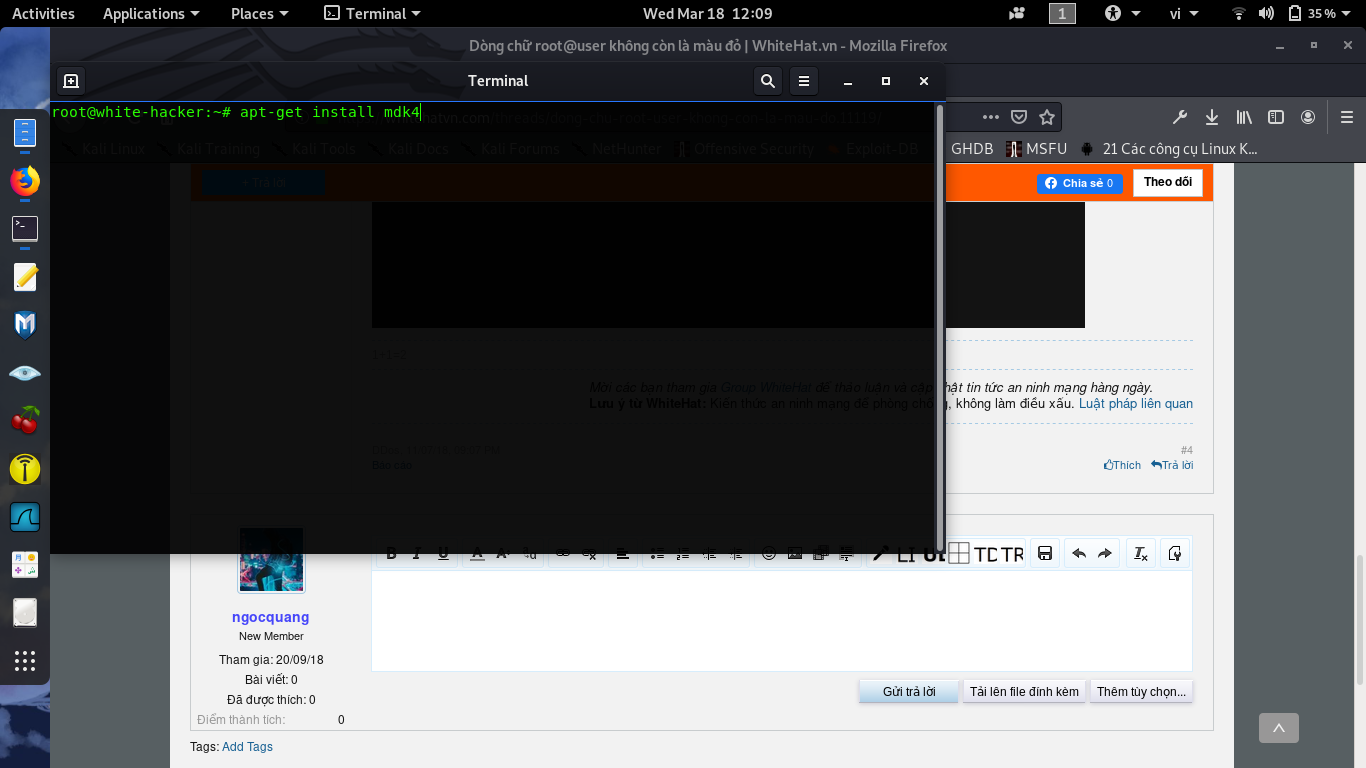
Task: Expand the Applications menu
Action: pos(151,13)
